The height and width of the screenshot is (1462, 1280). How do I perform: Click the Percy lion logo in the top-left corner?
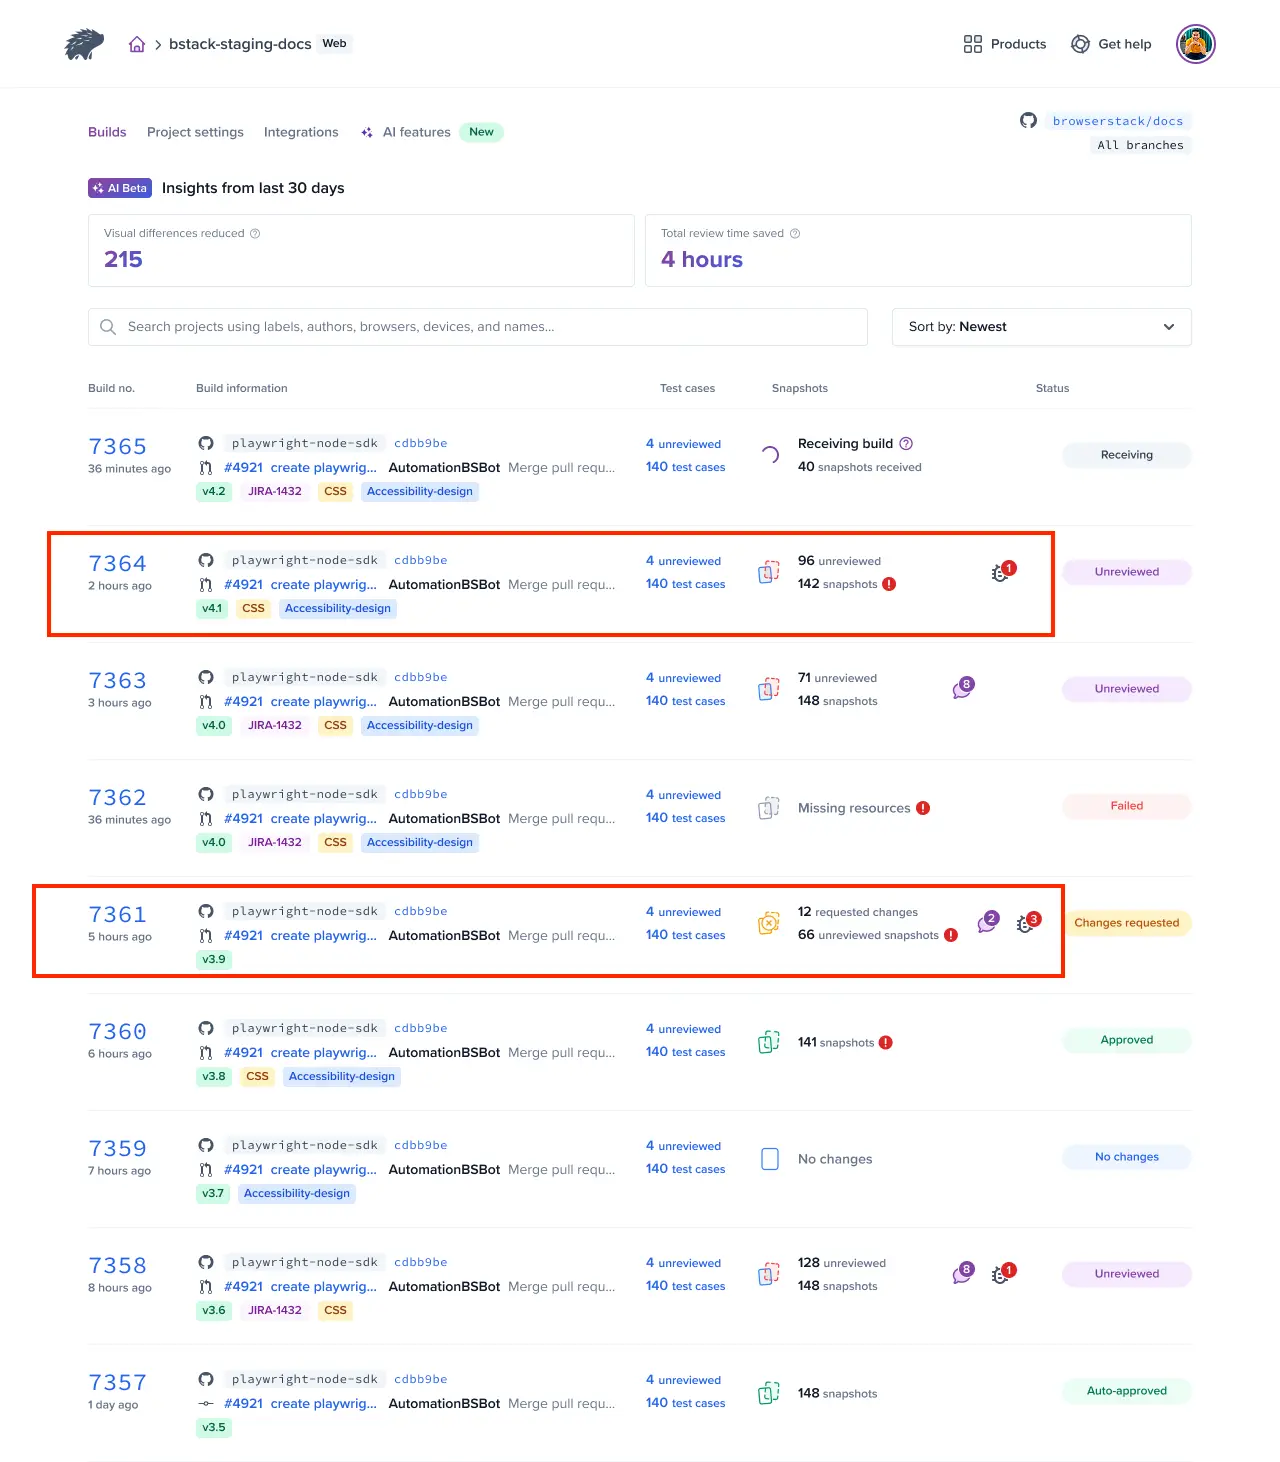pyautogui.click(x=83, y=43)
